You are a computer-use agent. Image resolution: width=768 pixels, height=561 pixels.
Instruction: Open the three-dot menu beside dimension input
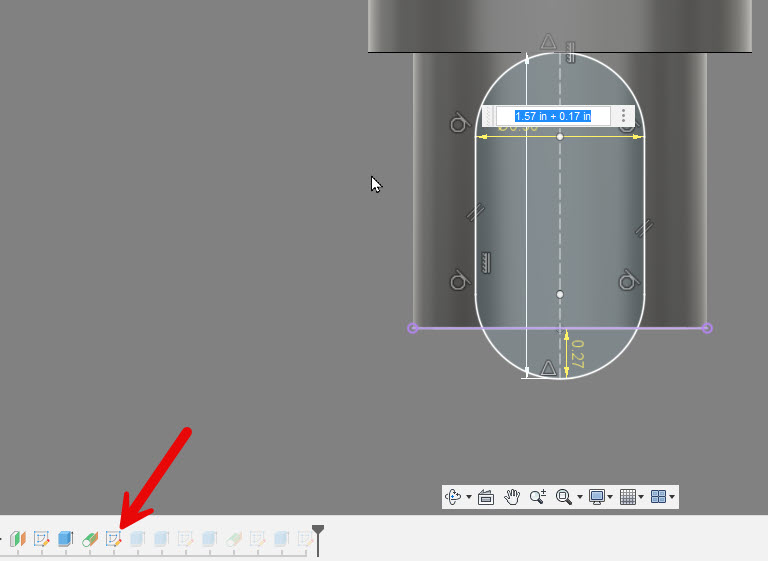pos(623,116)
